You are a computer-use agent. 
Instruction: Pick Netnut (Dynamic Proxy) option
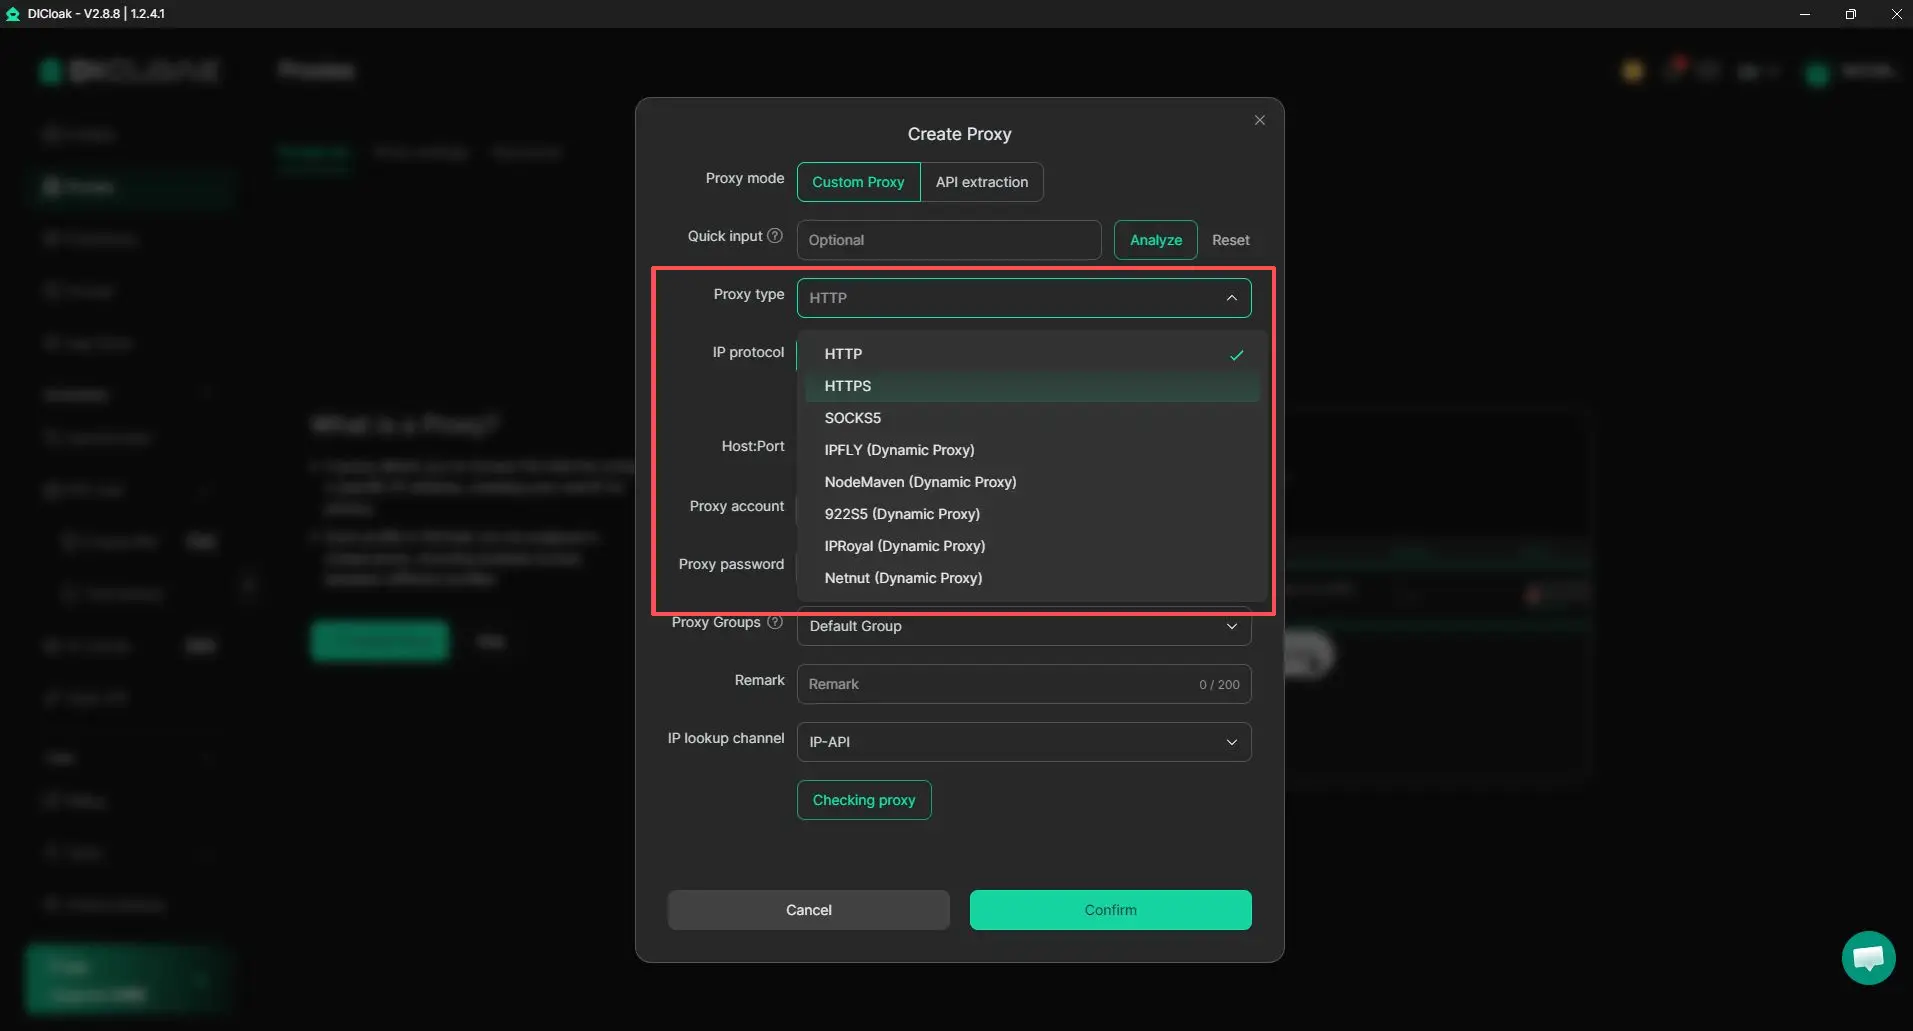point(903,578)
